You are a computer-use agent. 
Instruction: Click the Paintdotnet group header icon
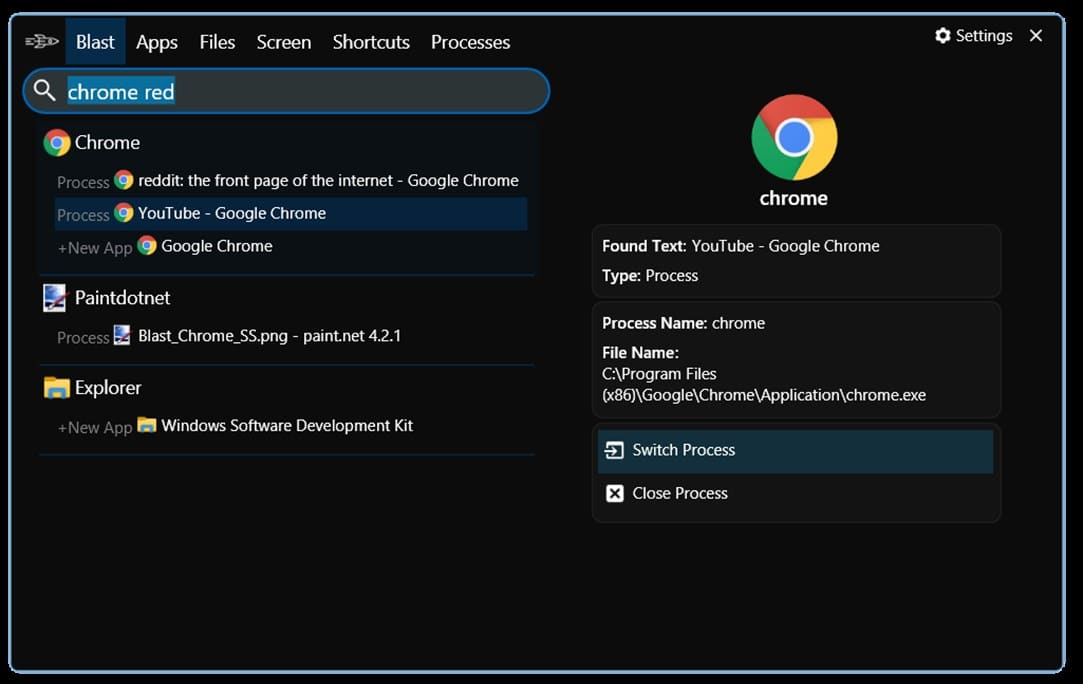coord(55,298)
